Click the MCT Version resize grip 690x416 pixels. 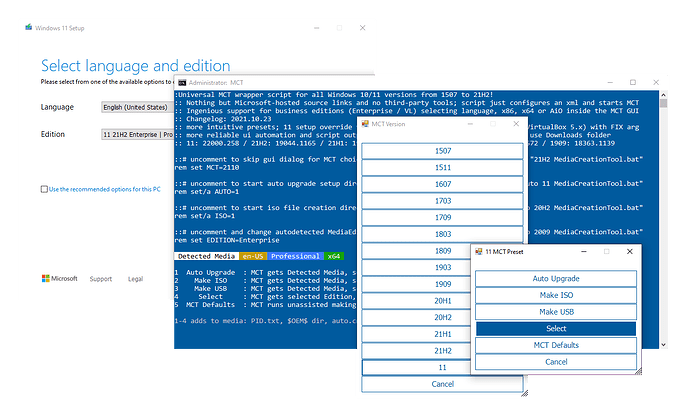pos(524,393)
